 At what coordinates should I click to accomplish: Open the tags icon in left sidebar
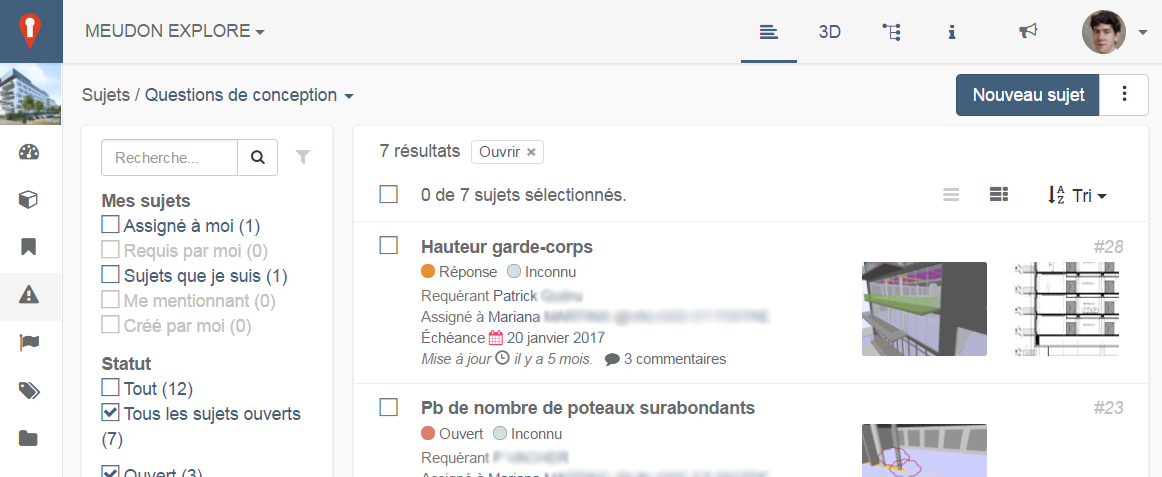click(x=29, y=391)
